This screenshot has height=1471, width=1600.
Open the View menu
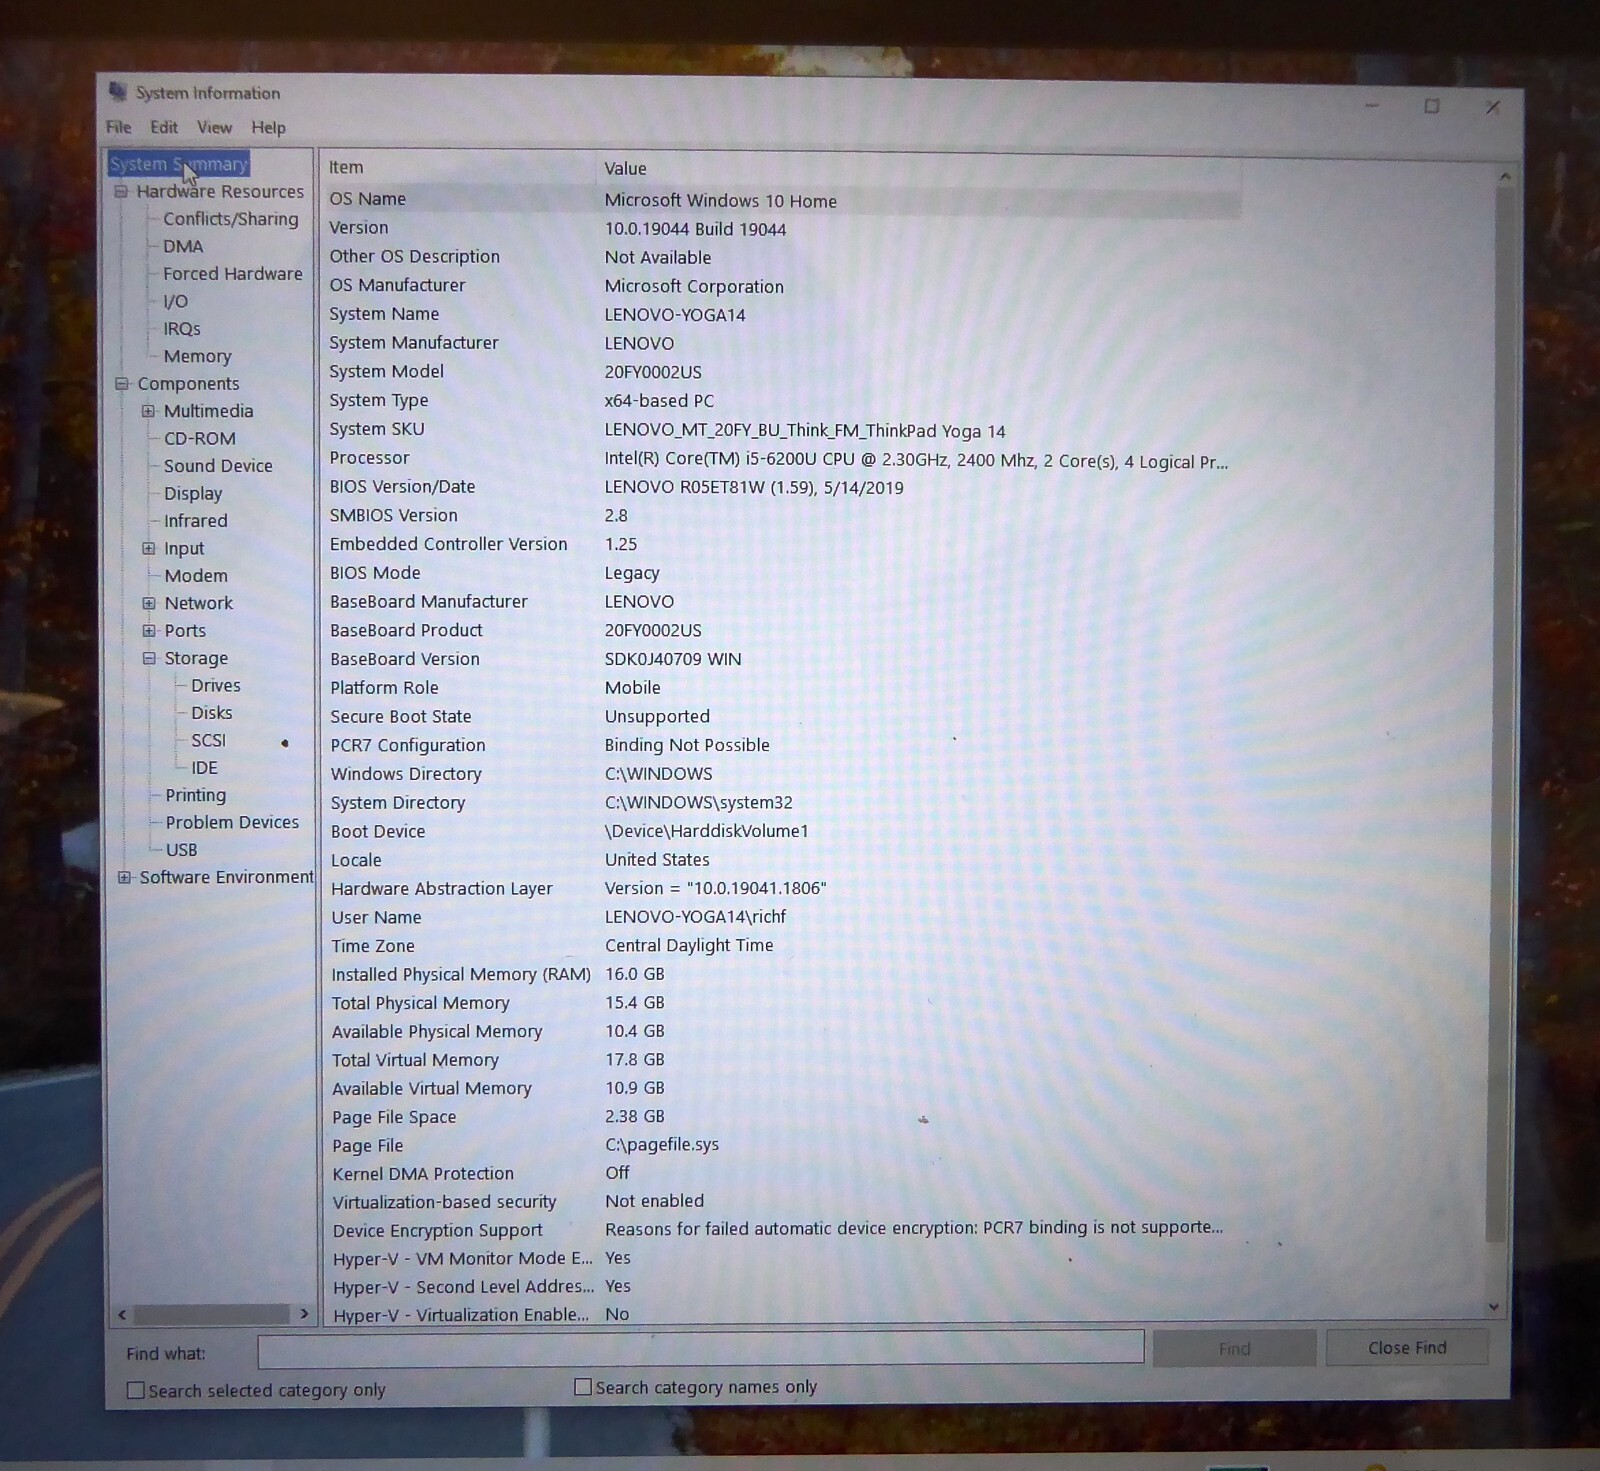click(214, 127)
